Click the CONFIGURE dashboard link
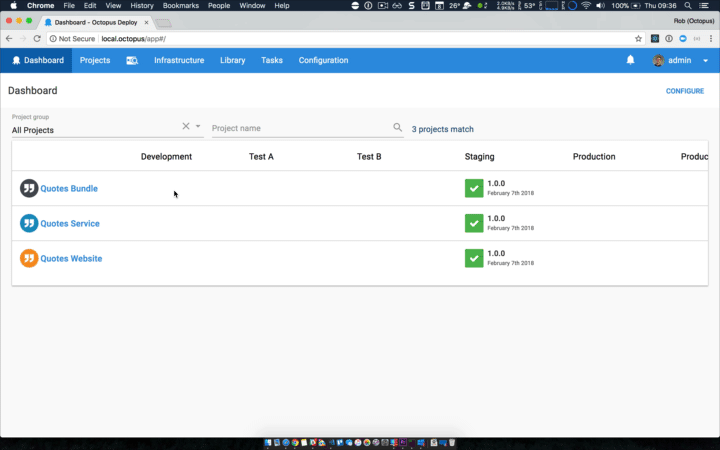 (685, 91)
